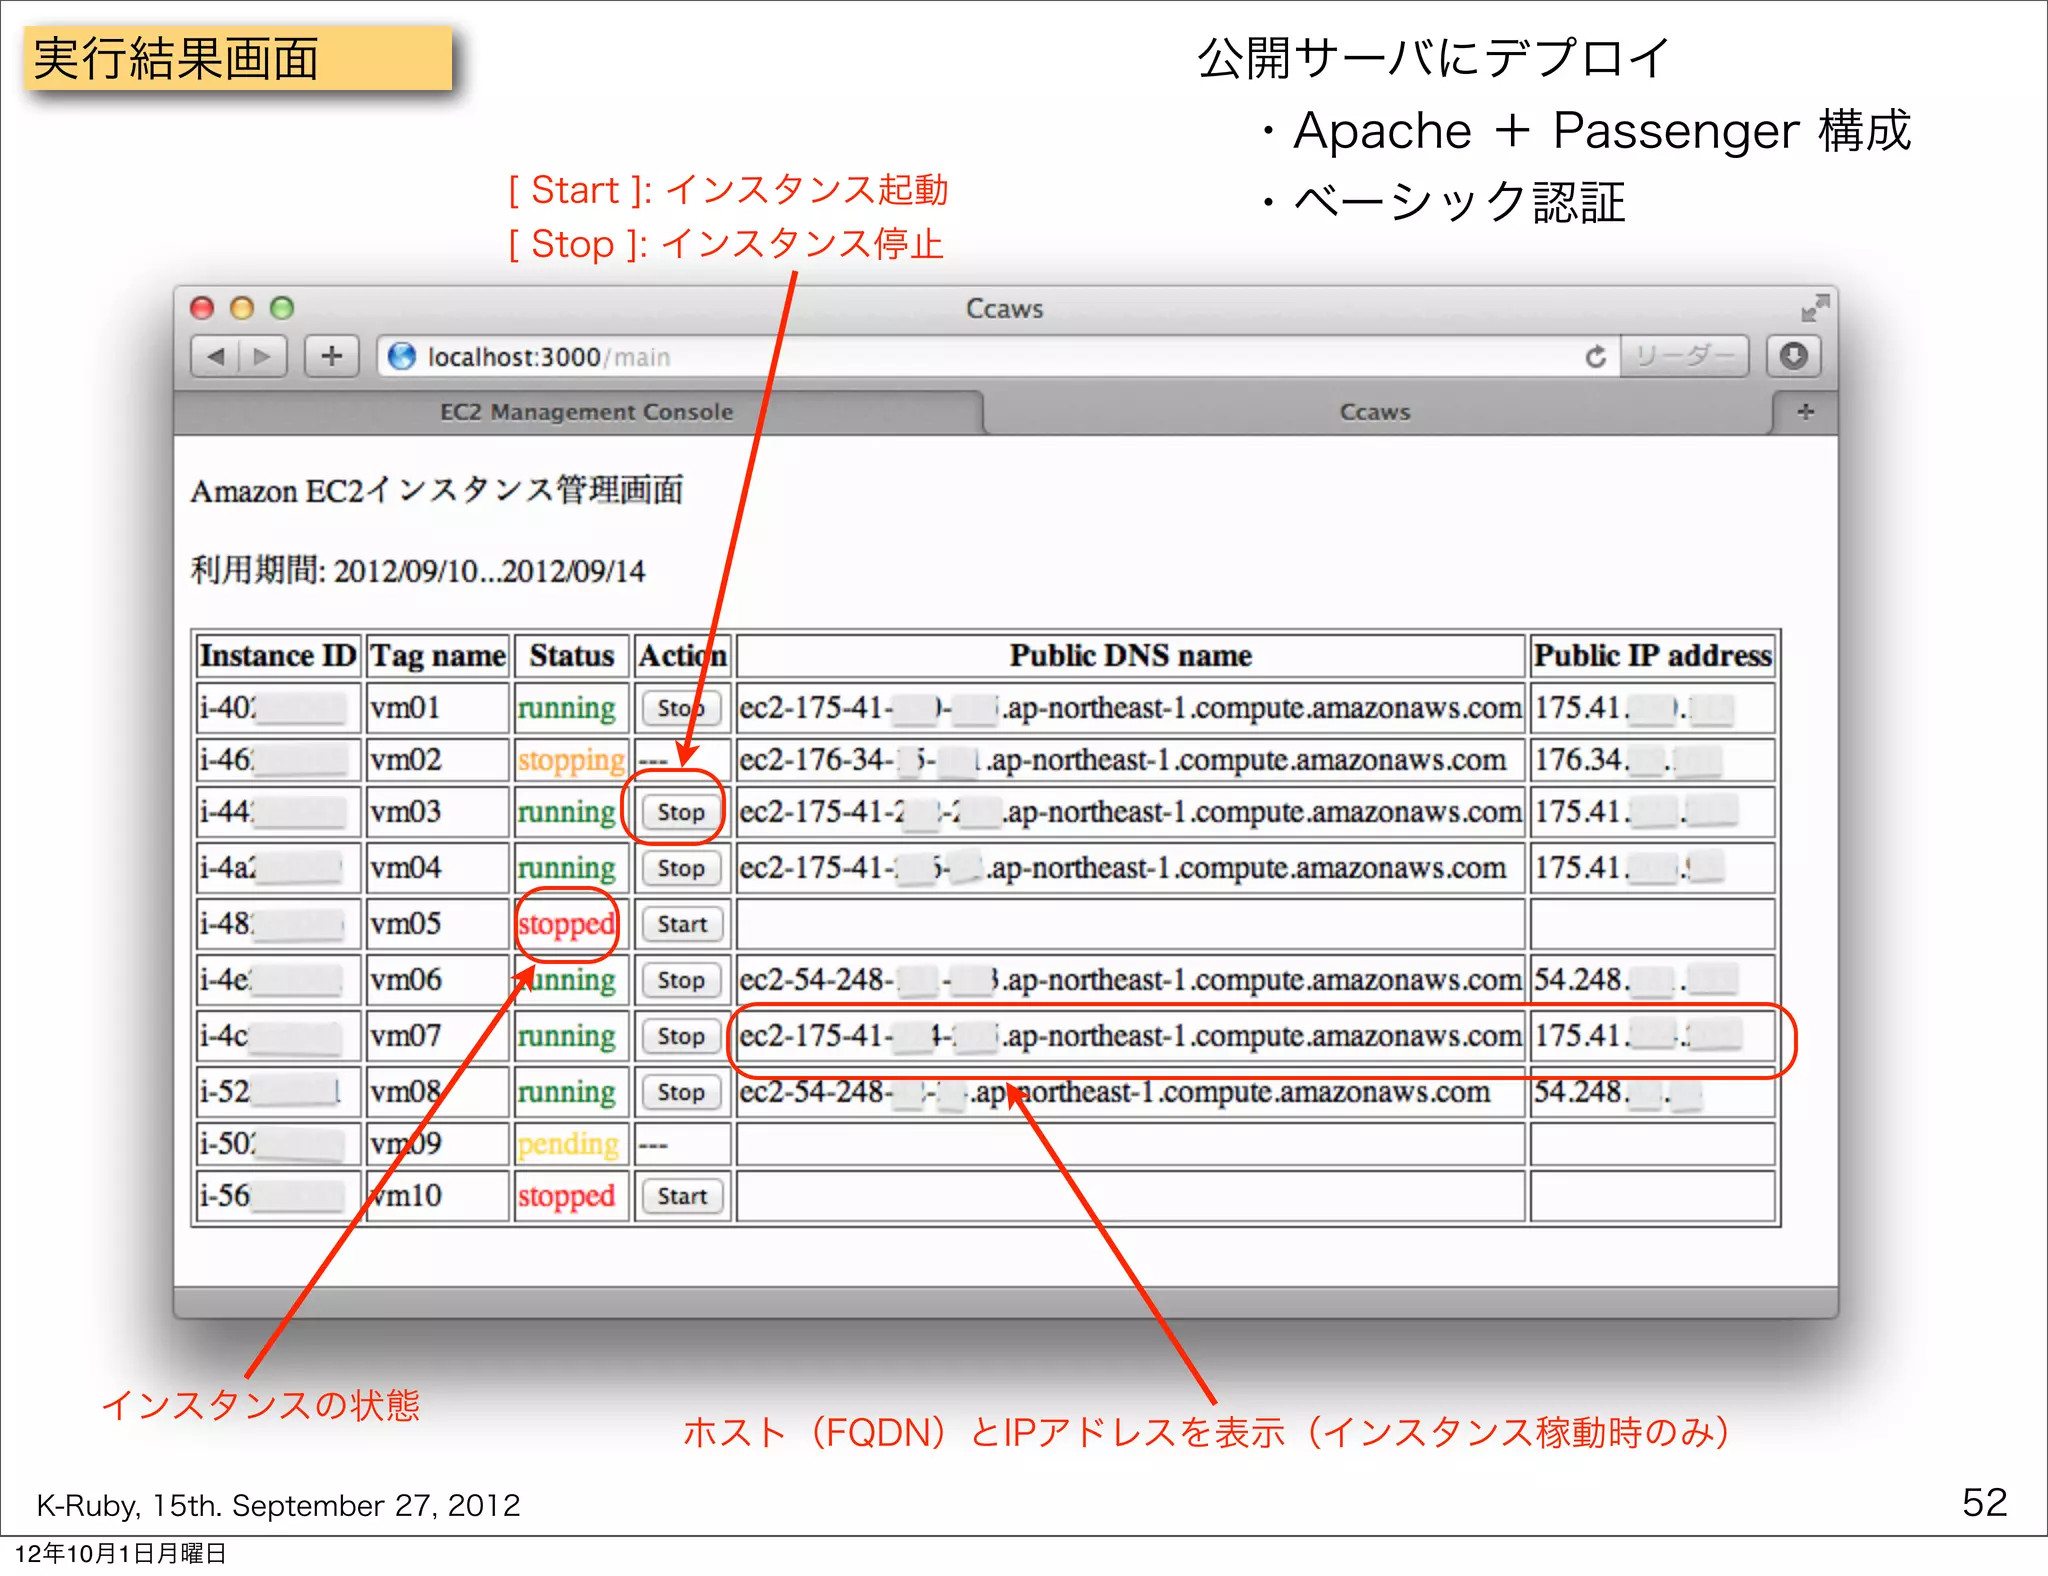Click the reload page icon in address bar

pos(1596,356)
